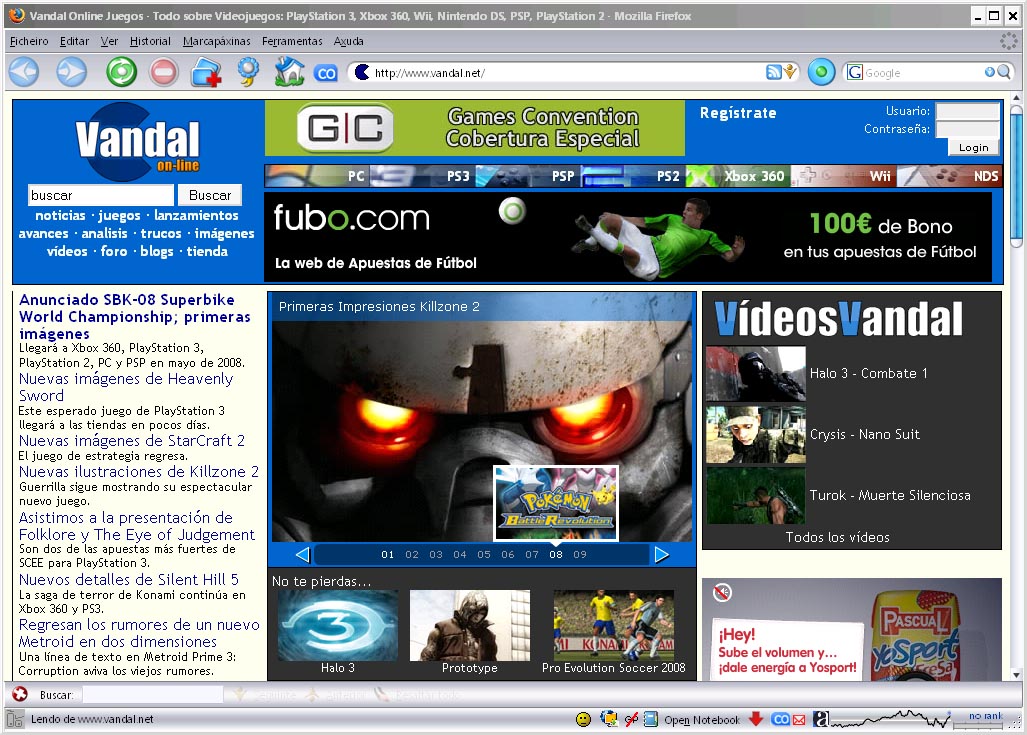Click the Regístrate link
This screenshot has height=735, width=1027.
(738, 113)
